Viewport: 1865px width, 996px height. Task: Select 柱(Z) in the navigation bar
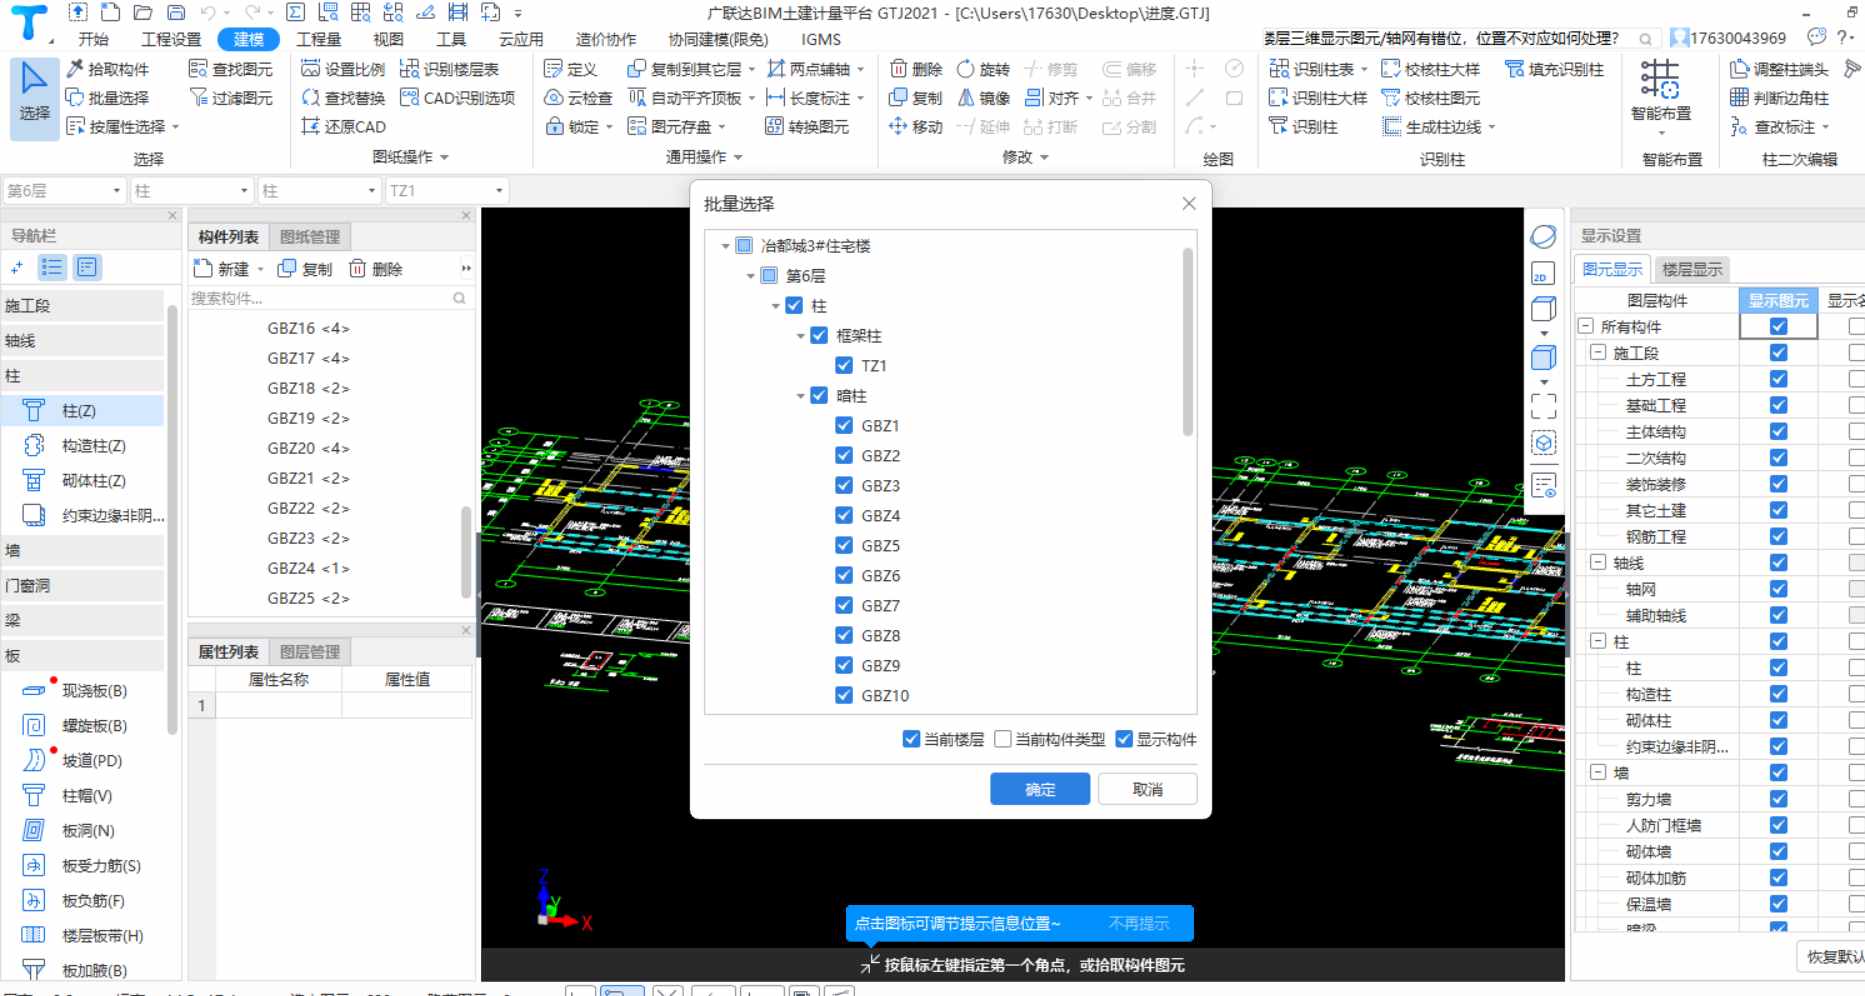click(83, 411)
